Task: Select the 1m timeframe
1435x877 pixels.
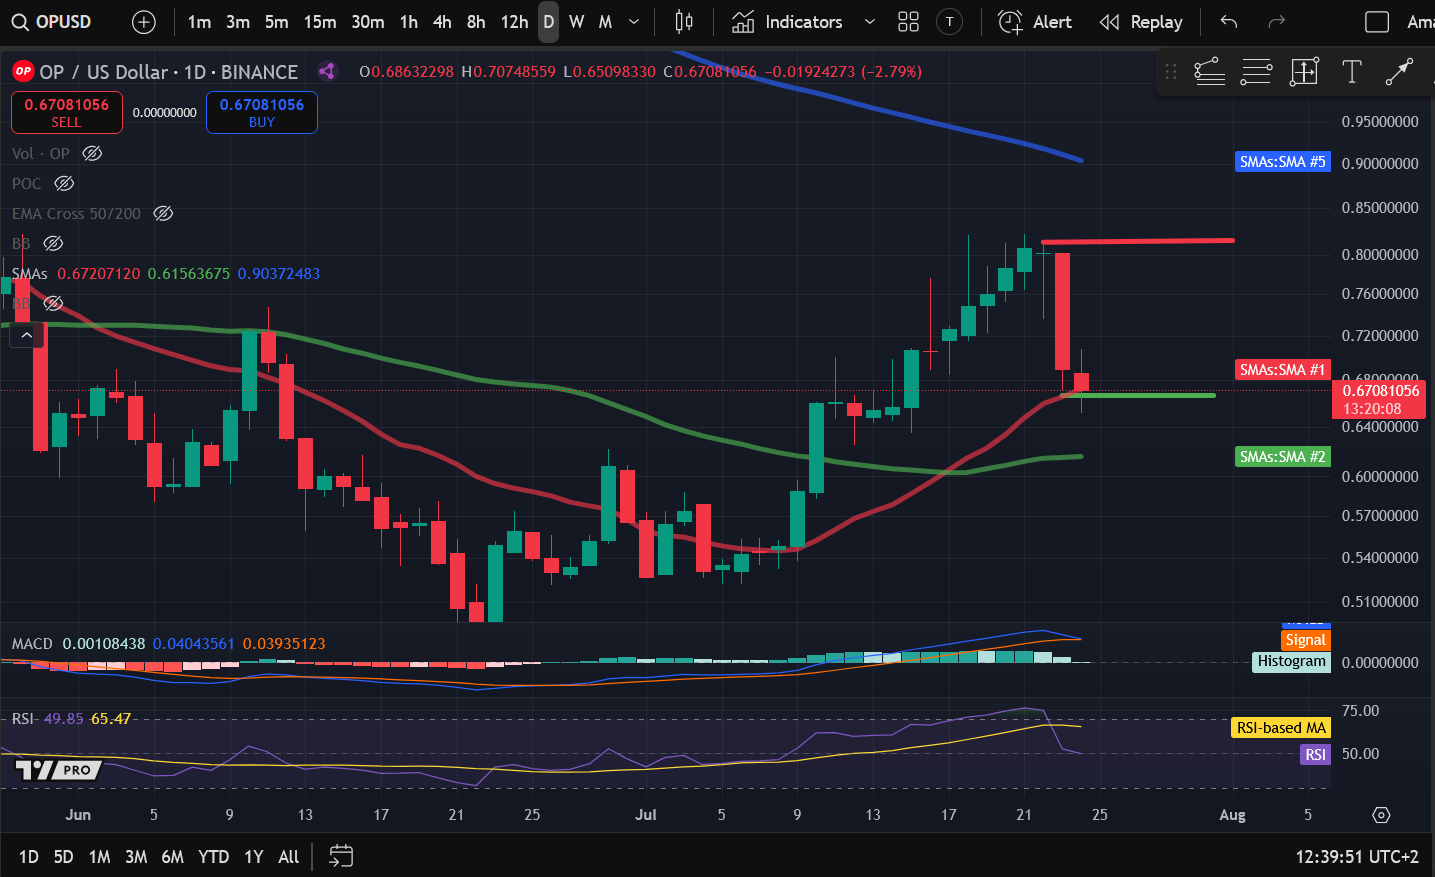Action: pyautogui.click(x=199, y=22)
